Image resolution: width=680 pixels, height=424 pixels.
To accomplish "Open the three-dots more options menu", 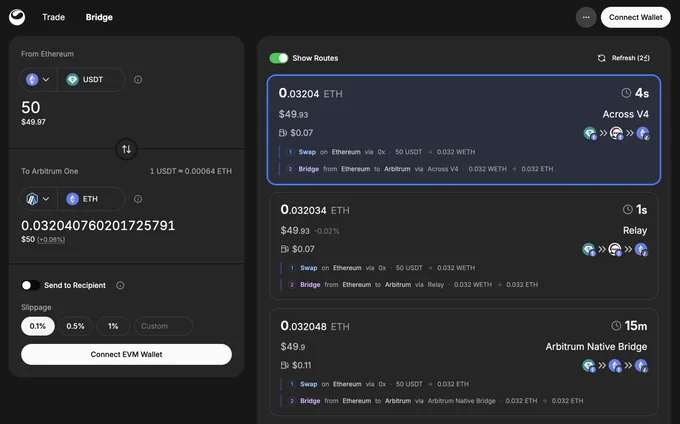I will [586, 17].
